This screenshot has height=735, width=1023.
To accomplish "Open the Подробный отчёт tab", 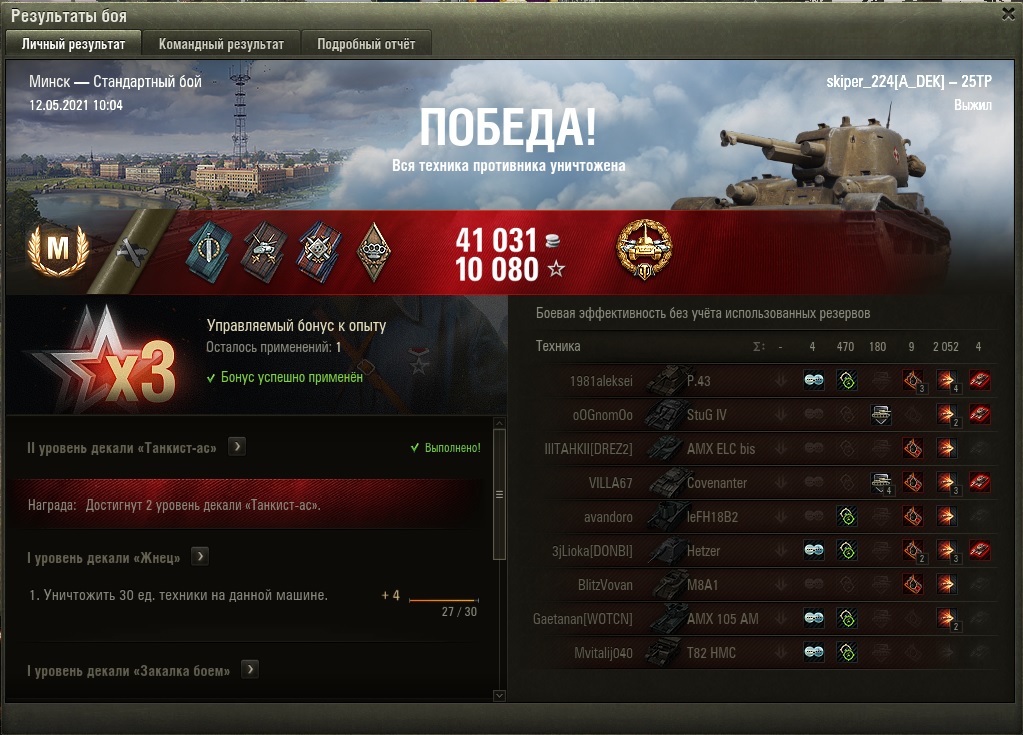I will click(366, 44).
